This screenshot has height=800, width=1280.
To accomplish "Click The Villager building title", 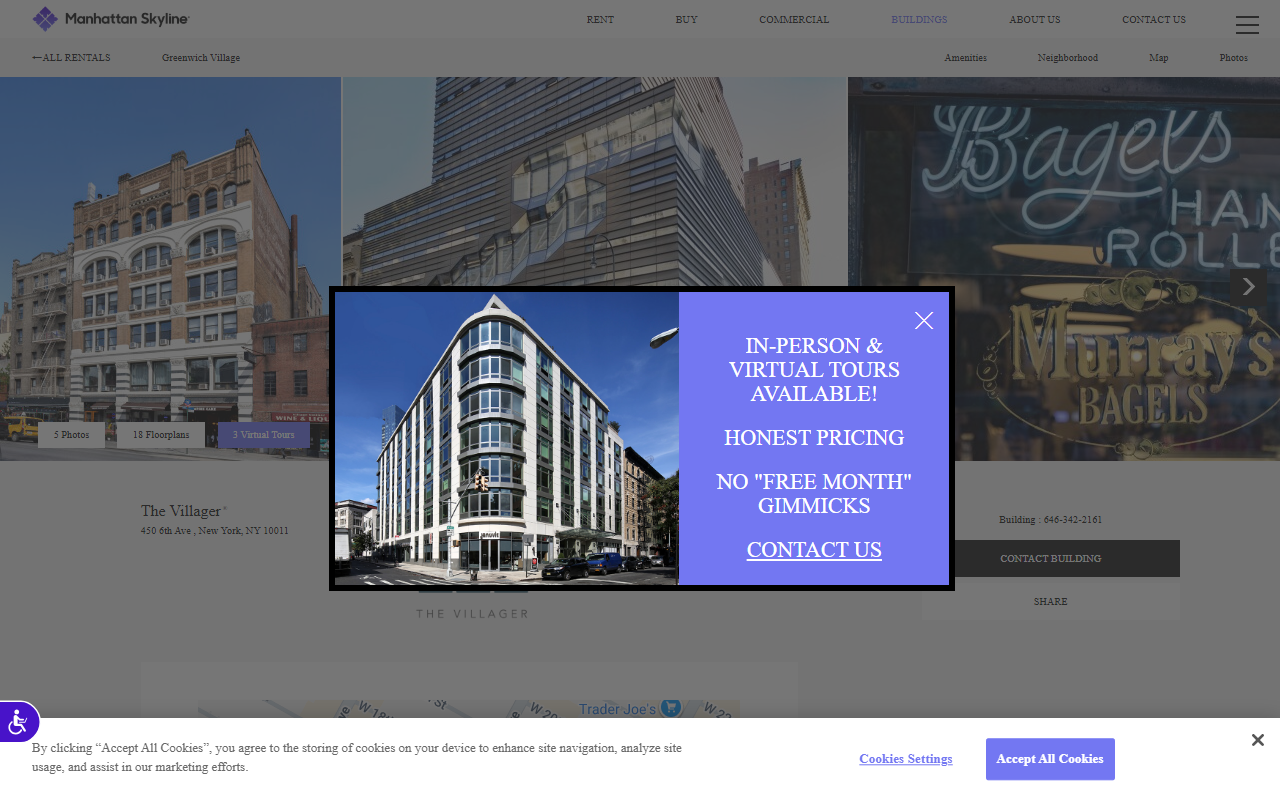I will [x=181, y=511].
